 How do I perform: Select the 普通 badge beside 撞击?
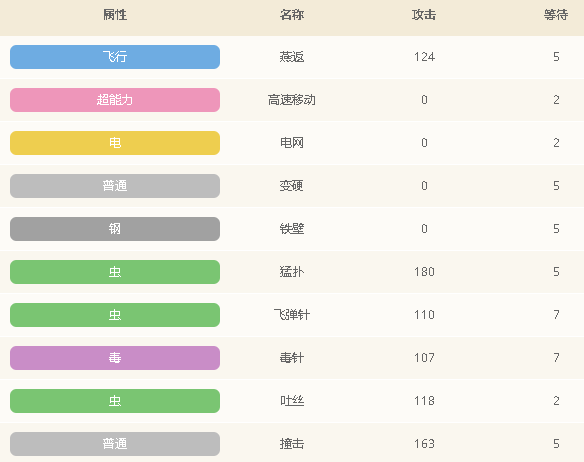pyautogui.click(x=115, y=444)
